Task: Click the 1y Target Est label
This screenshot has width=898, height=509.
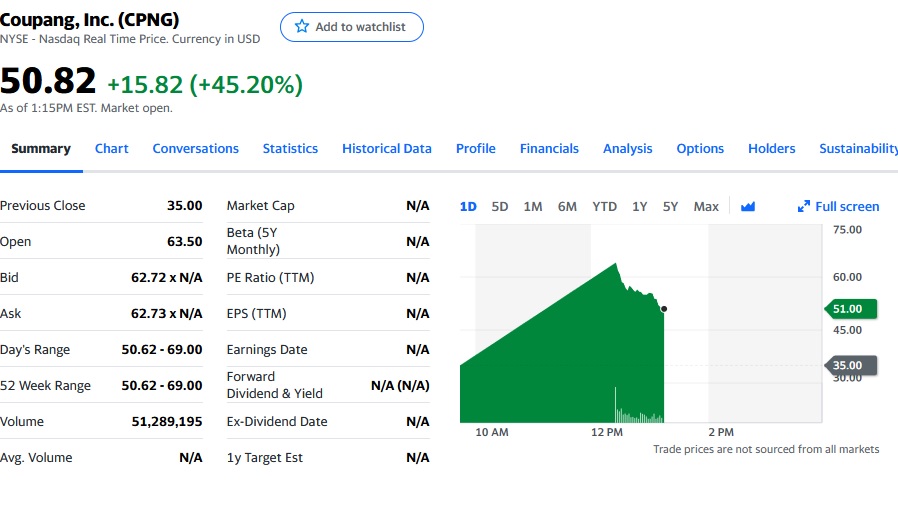Action: pyautogui.click(x=265, y=458)
